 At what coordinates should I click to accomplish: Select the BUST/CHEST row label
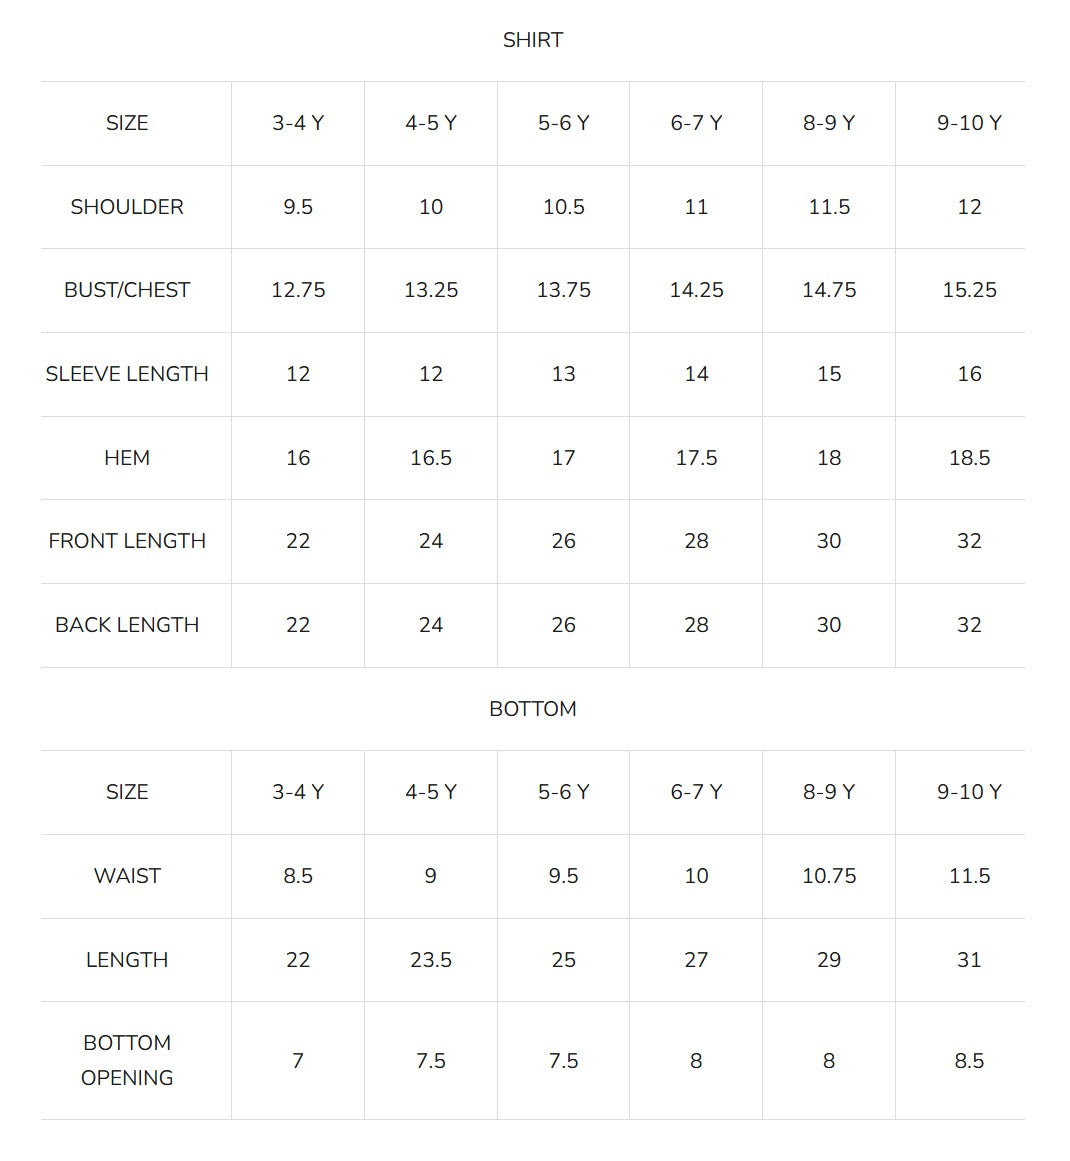(127, 290)
